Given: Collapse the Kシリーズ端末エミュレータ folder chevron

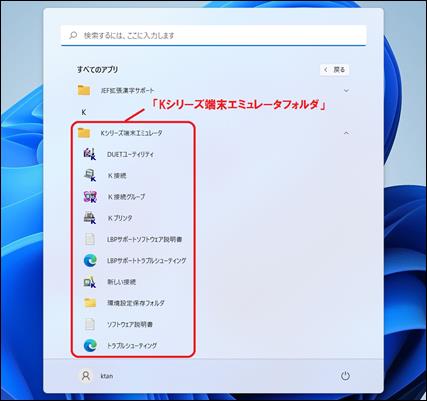Looking at the screenshot, I should (x=346, y=133).
